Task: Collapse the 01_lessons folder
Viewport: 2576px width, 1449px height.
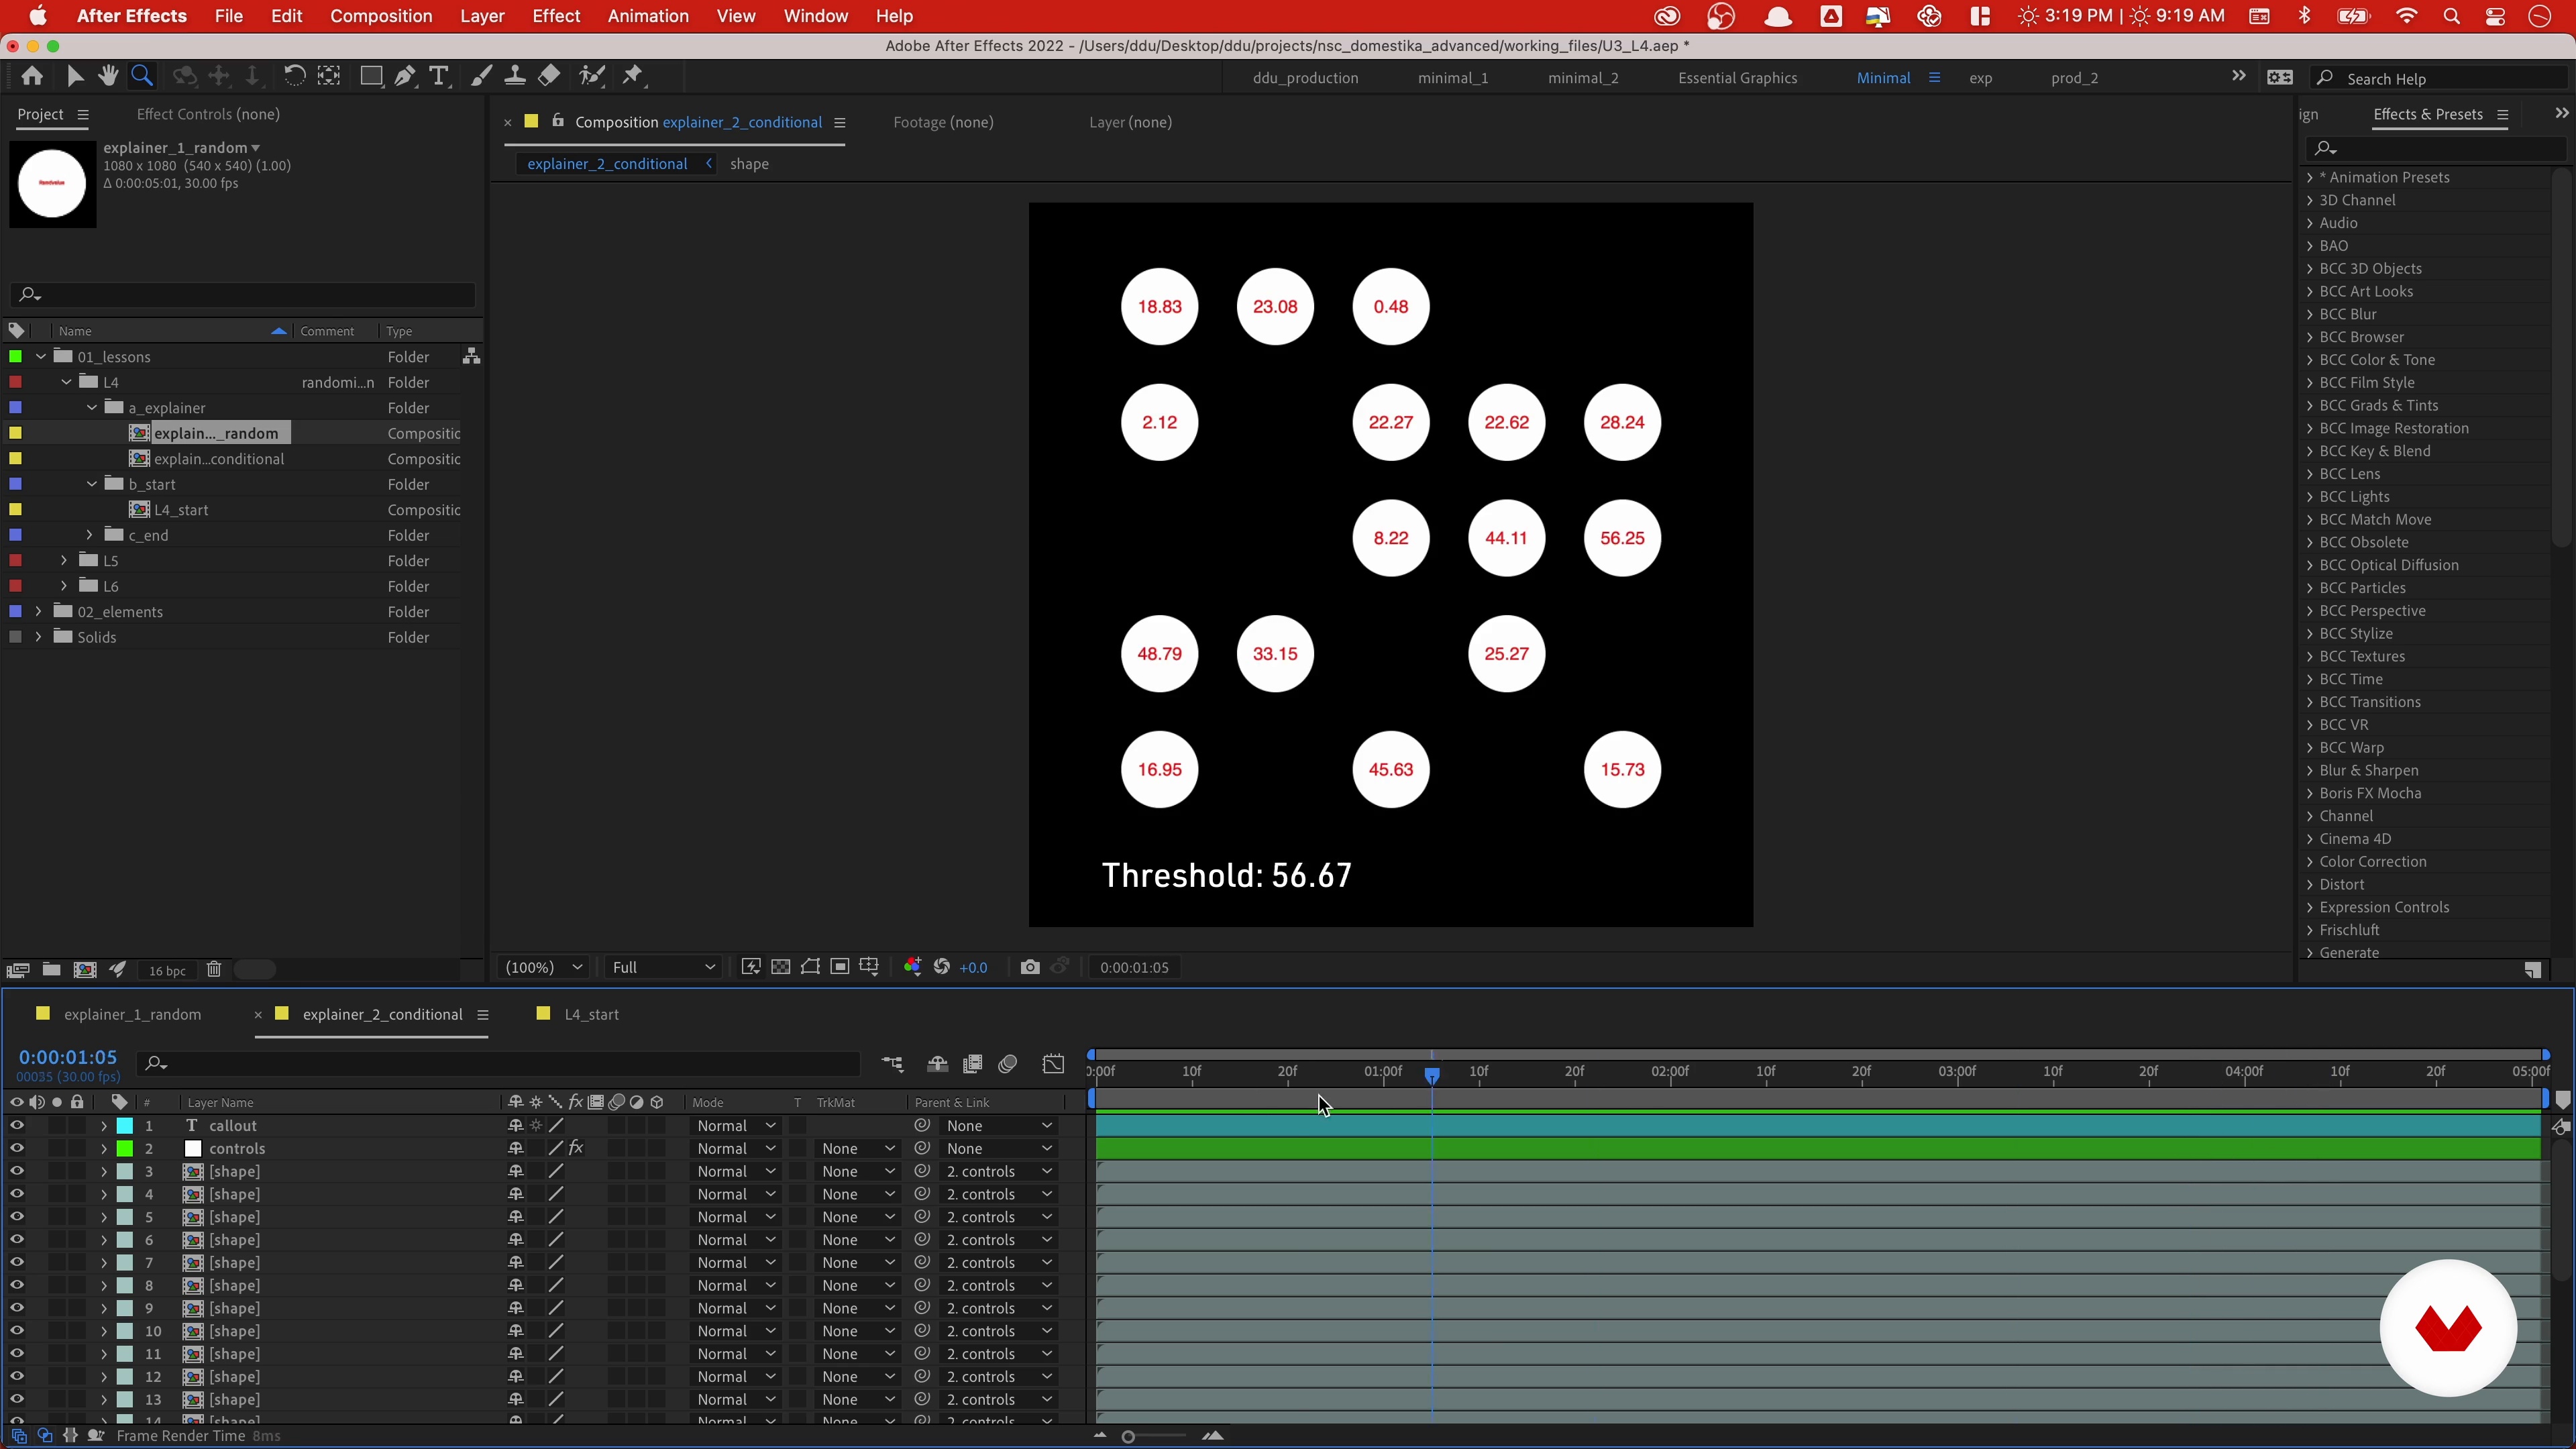Action: point(40,357)
